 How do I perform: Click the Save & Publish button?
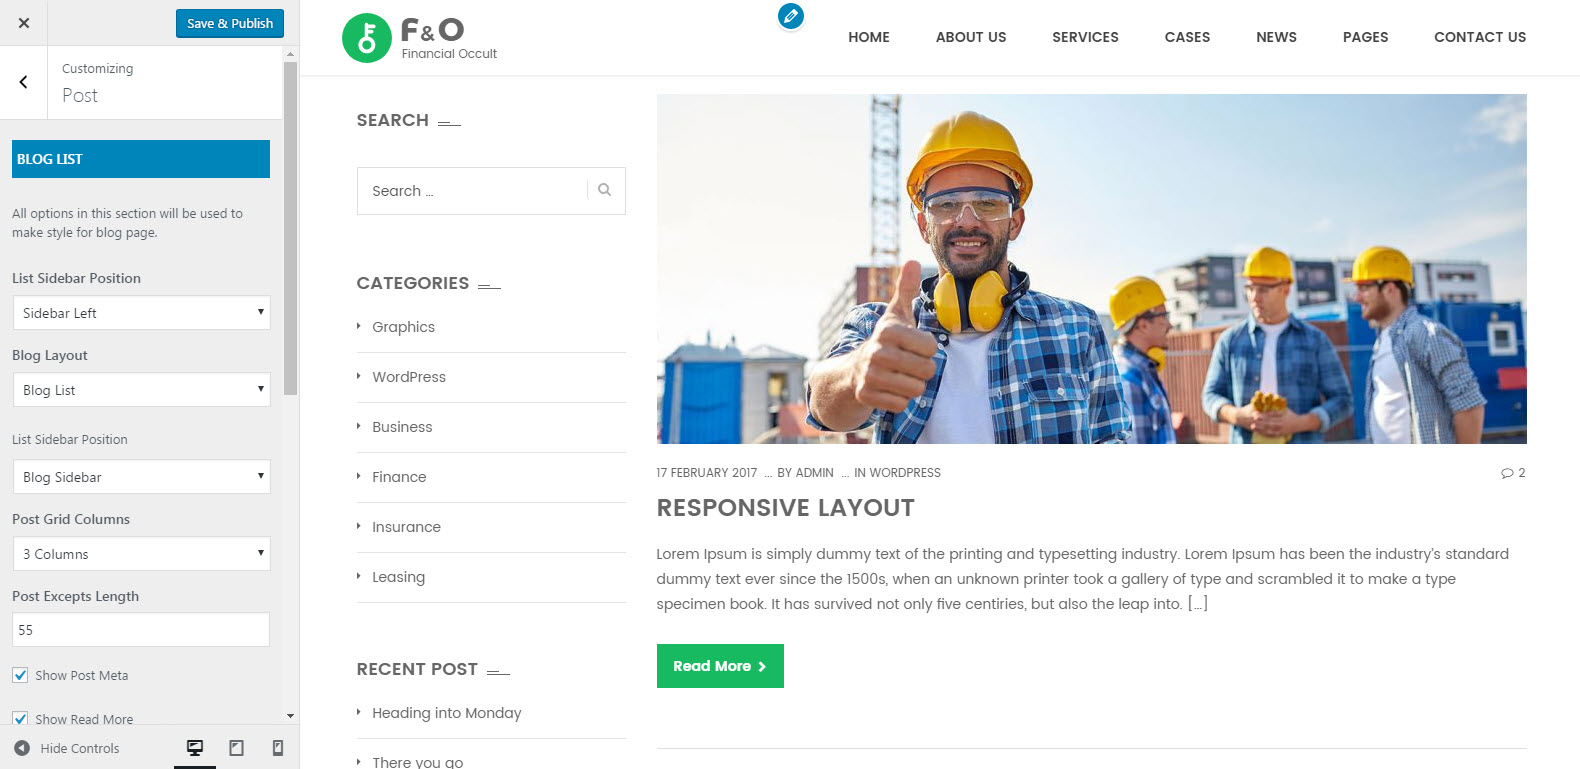(230, 23)
